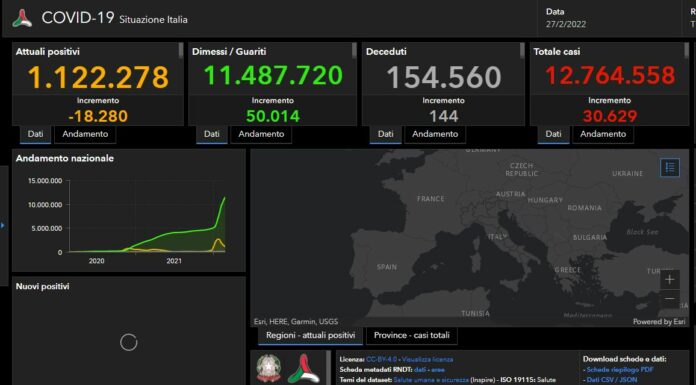Click the green curve peak in chart
Screen dimensions: 696x385
point(224,198)
